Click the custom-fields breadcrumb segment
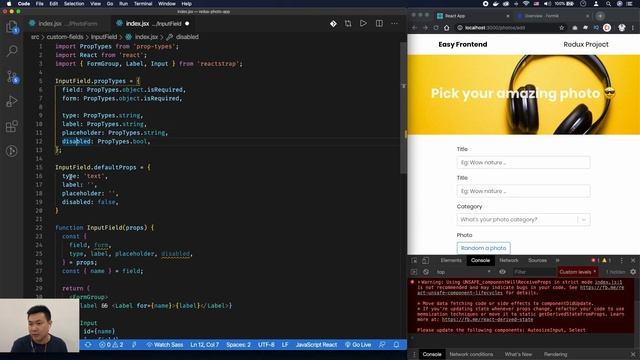The width and height of the screenshot is (640, 360). tap(65, 37)
